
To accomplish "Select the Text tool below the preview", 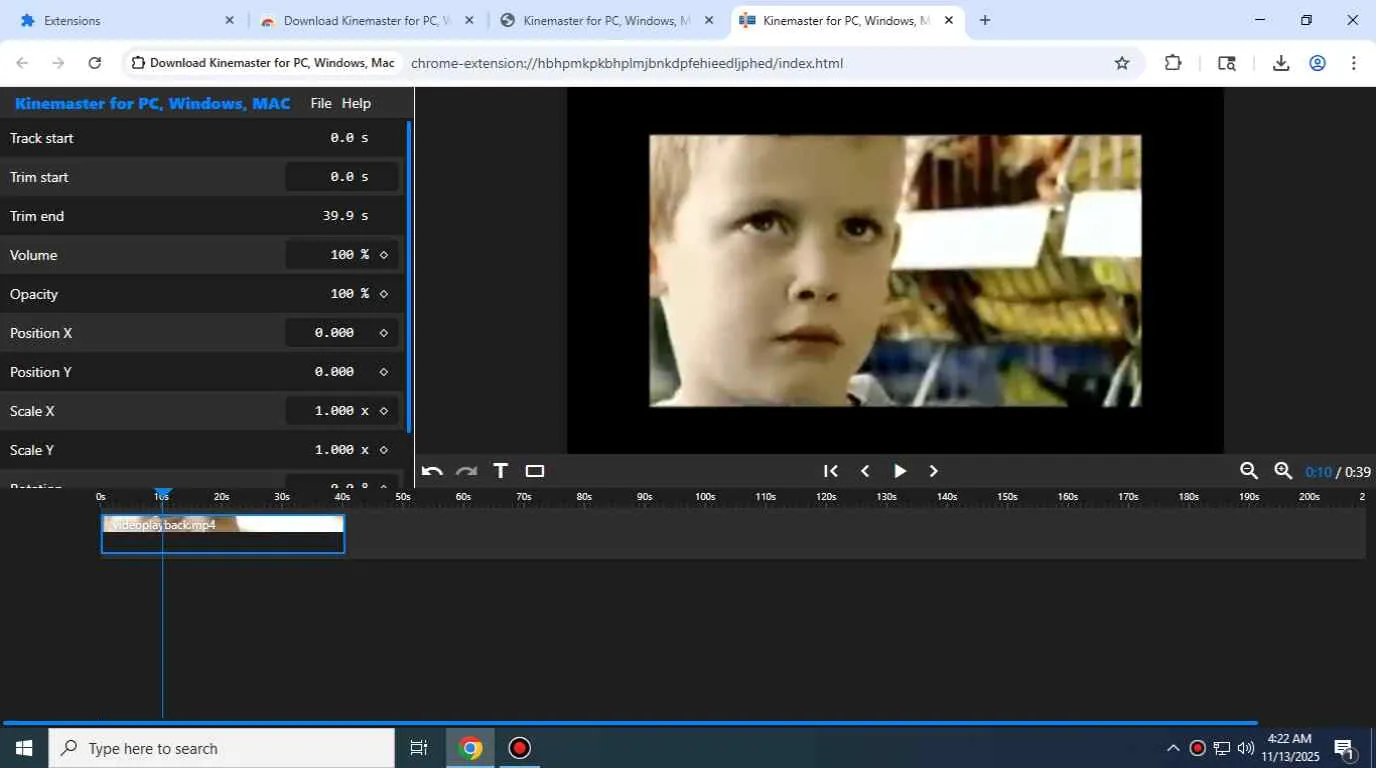I will pos(501,471).
